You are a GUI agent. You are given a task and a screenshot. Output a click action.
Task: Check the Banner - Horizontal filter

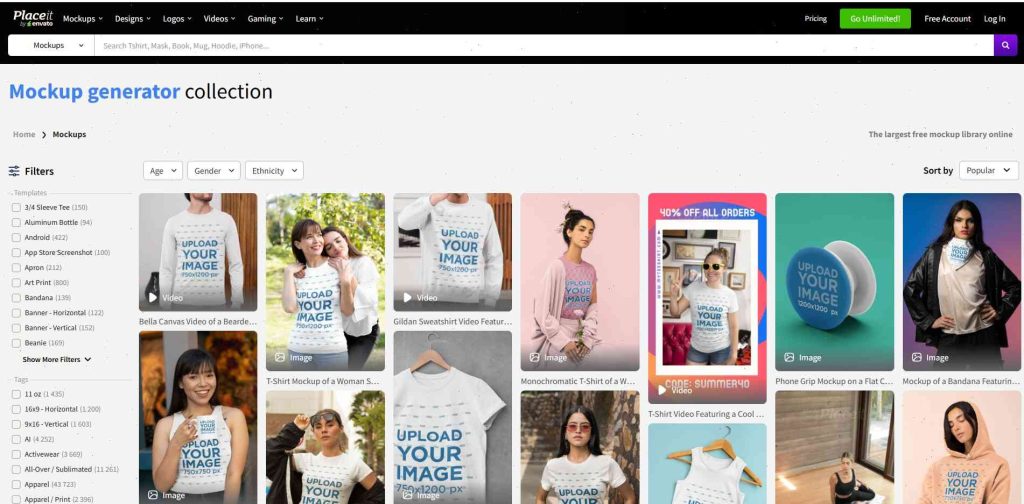[16, 313]
